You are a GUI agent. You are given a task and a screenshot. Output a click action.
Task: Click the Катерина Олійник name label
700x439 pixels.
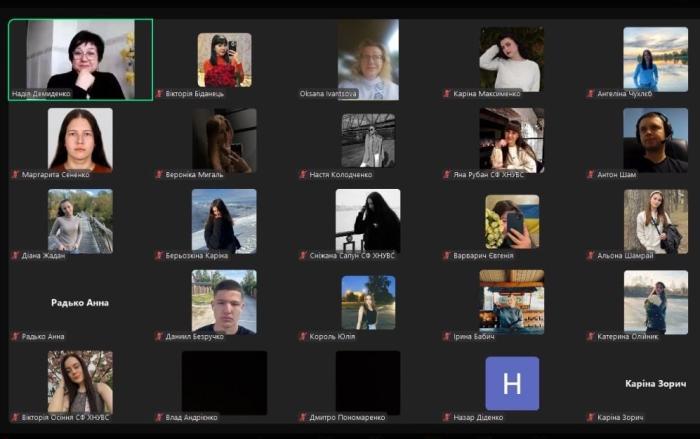point(628,336)
